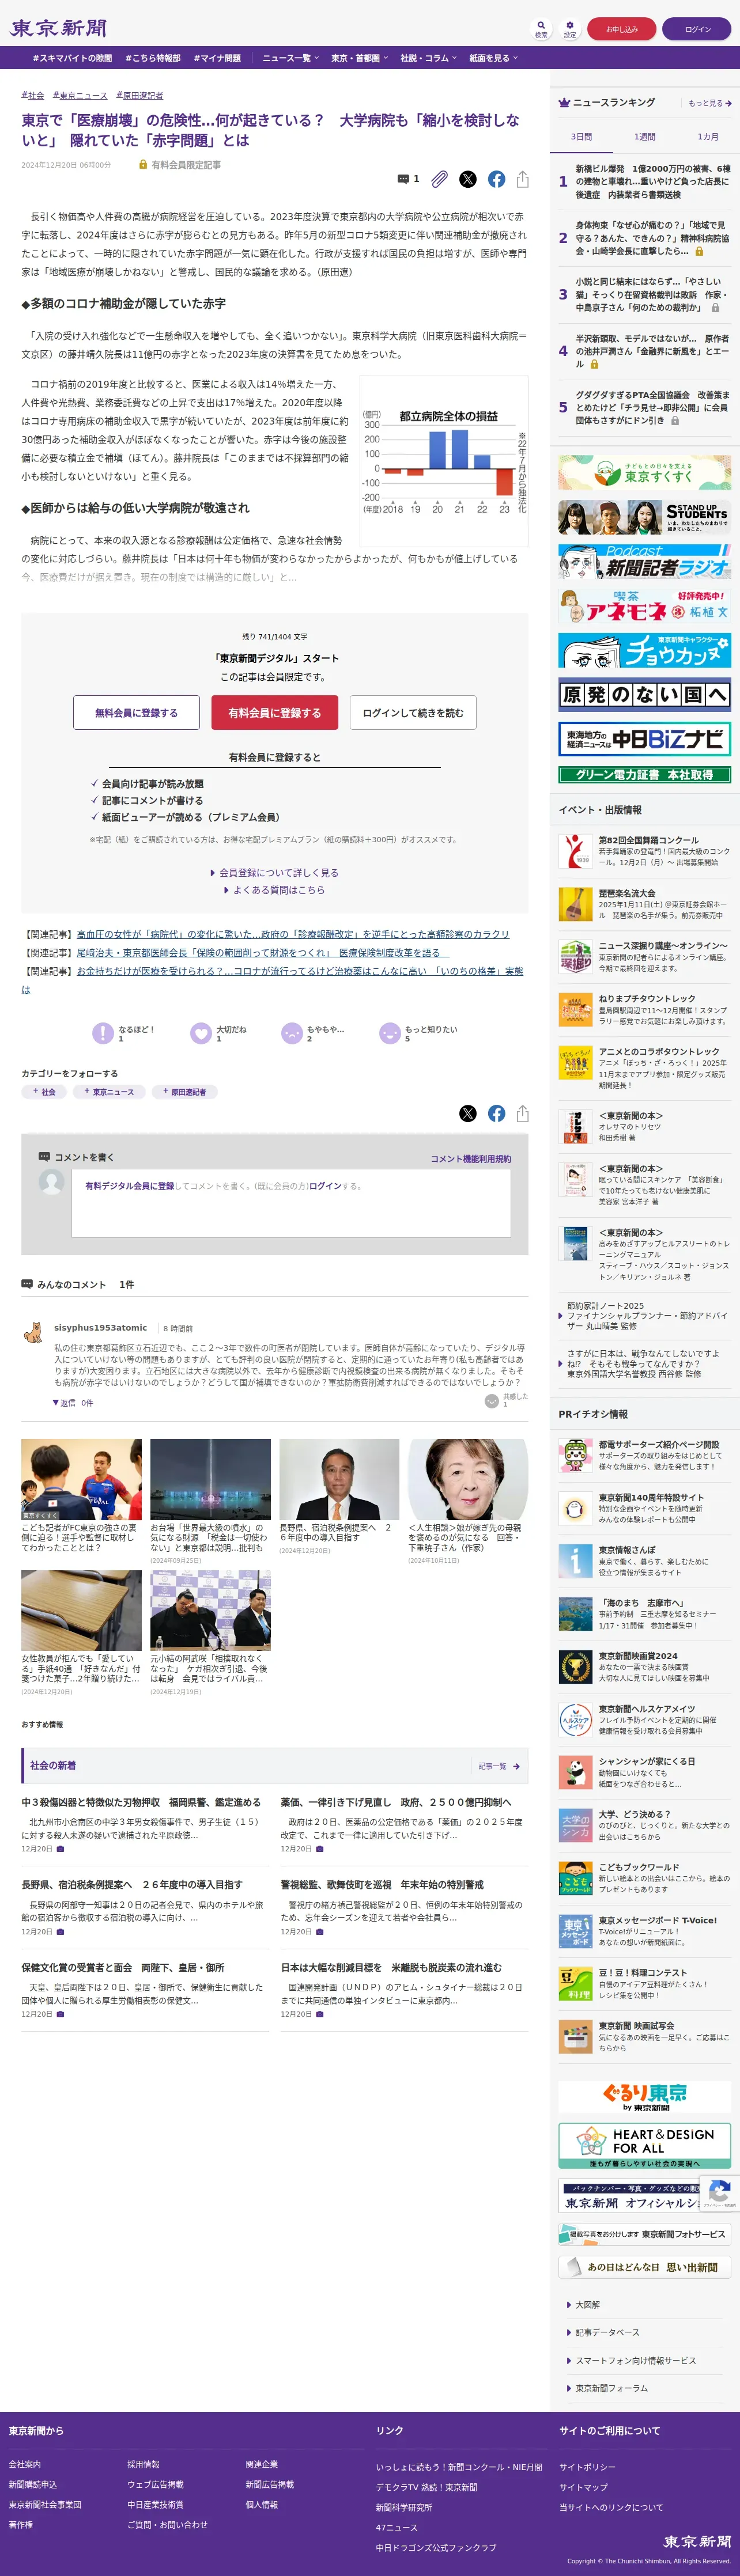Click 記事一覧 in the 社会の新着 header
This screenshot has height=2576, width=740.
point(498,1766)
